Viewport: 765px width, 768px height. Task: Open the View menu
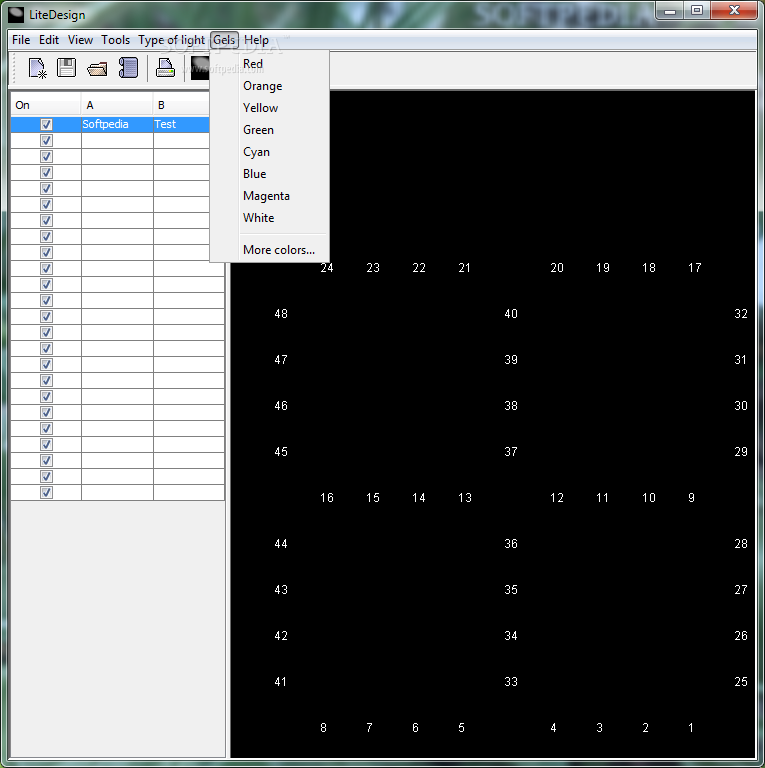[x=80, y=40]
